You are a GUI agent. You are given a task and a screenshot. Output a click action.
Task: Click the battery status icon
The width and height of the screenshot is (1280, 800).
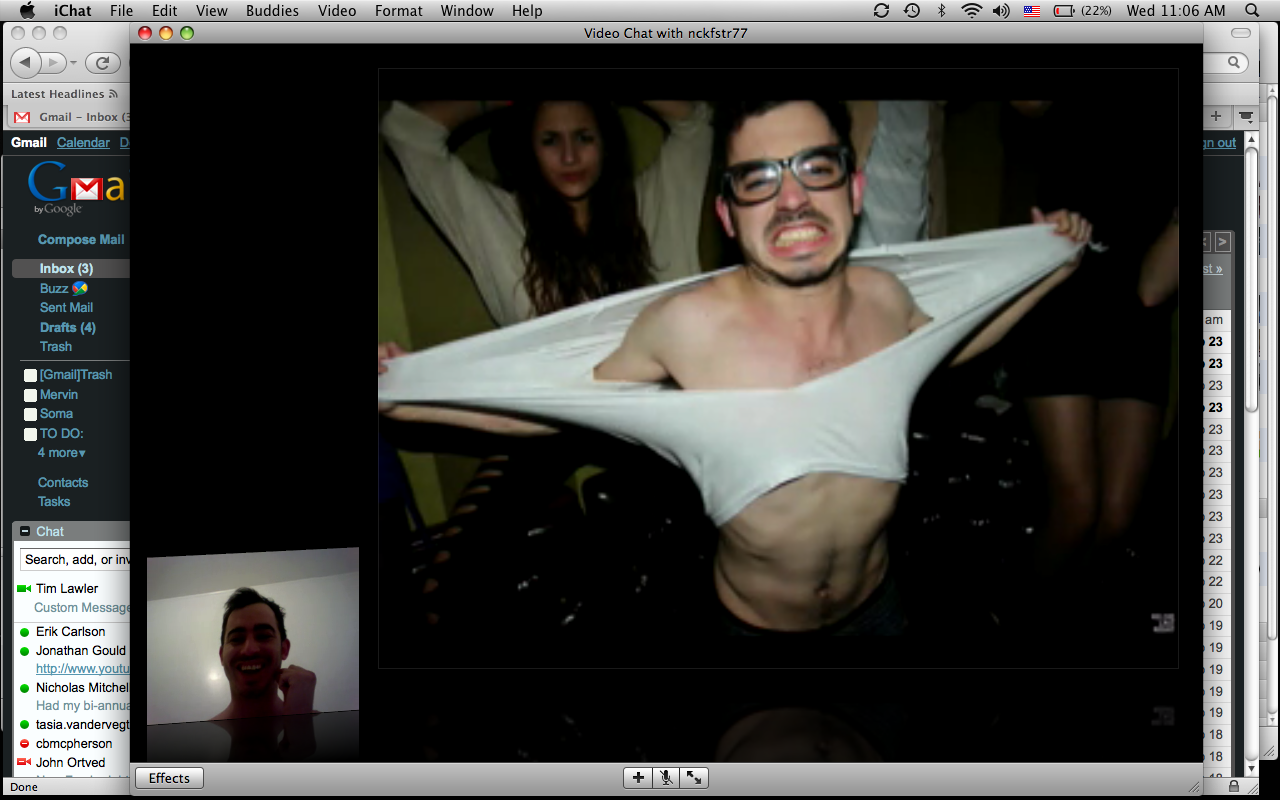(1064, 11)
